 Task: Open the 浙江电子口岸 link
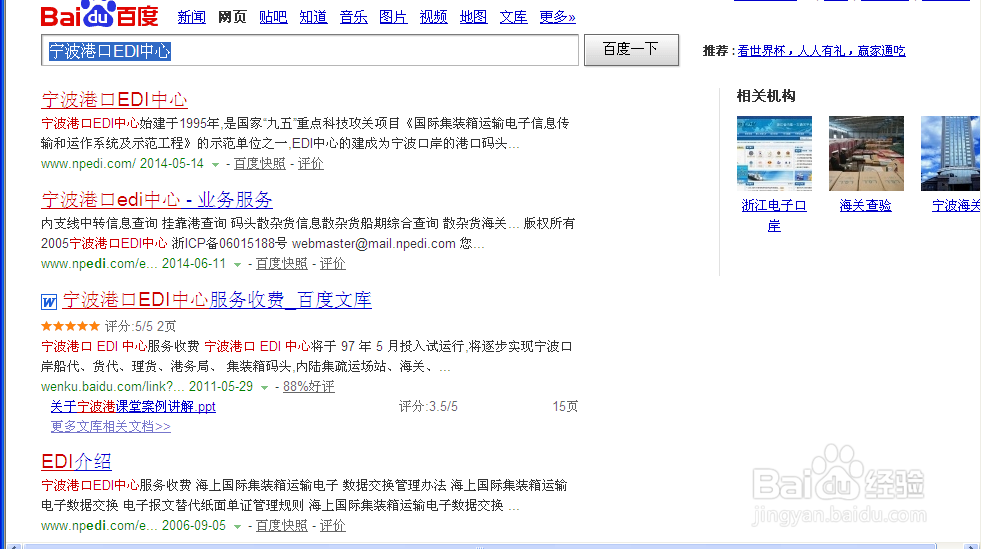[x=774, y=215]
